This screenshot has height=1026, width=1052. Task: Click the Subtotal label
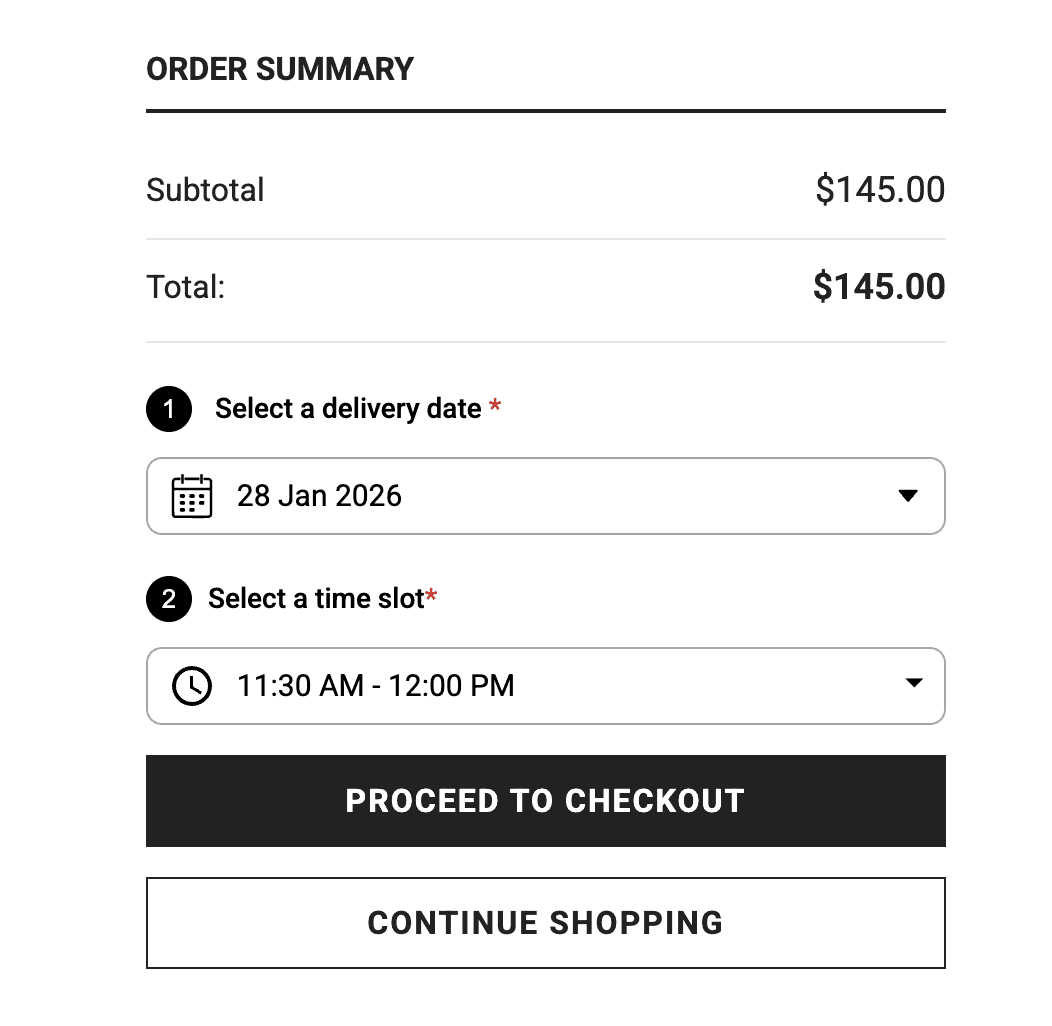[x=205, y=190]
